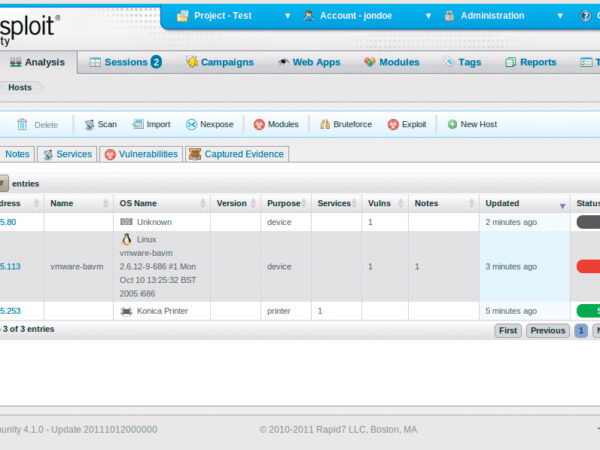Open the Captured Evidence sub-tab
600x450 pixels.
[x=237, y=154]
